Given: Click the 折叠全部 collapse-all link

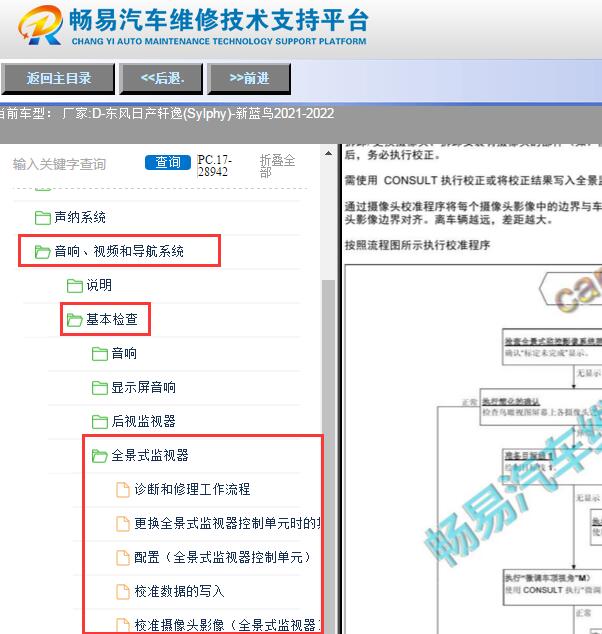Looking at the screenshot, I should [x=277, y=166].
